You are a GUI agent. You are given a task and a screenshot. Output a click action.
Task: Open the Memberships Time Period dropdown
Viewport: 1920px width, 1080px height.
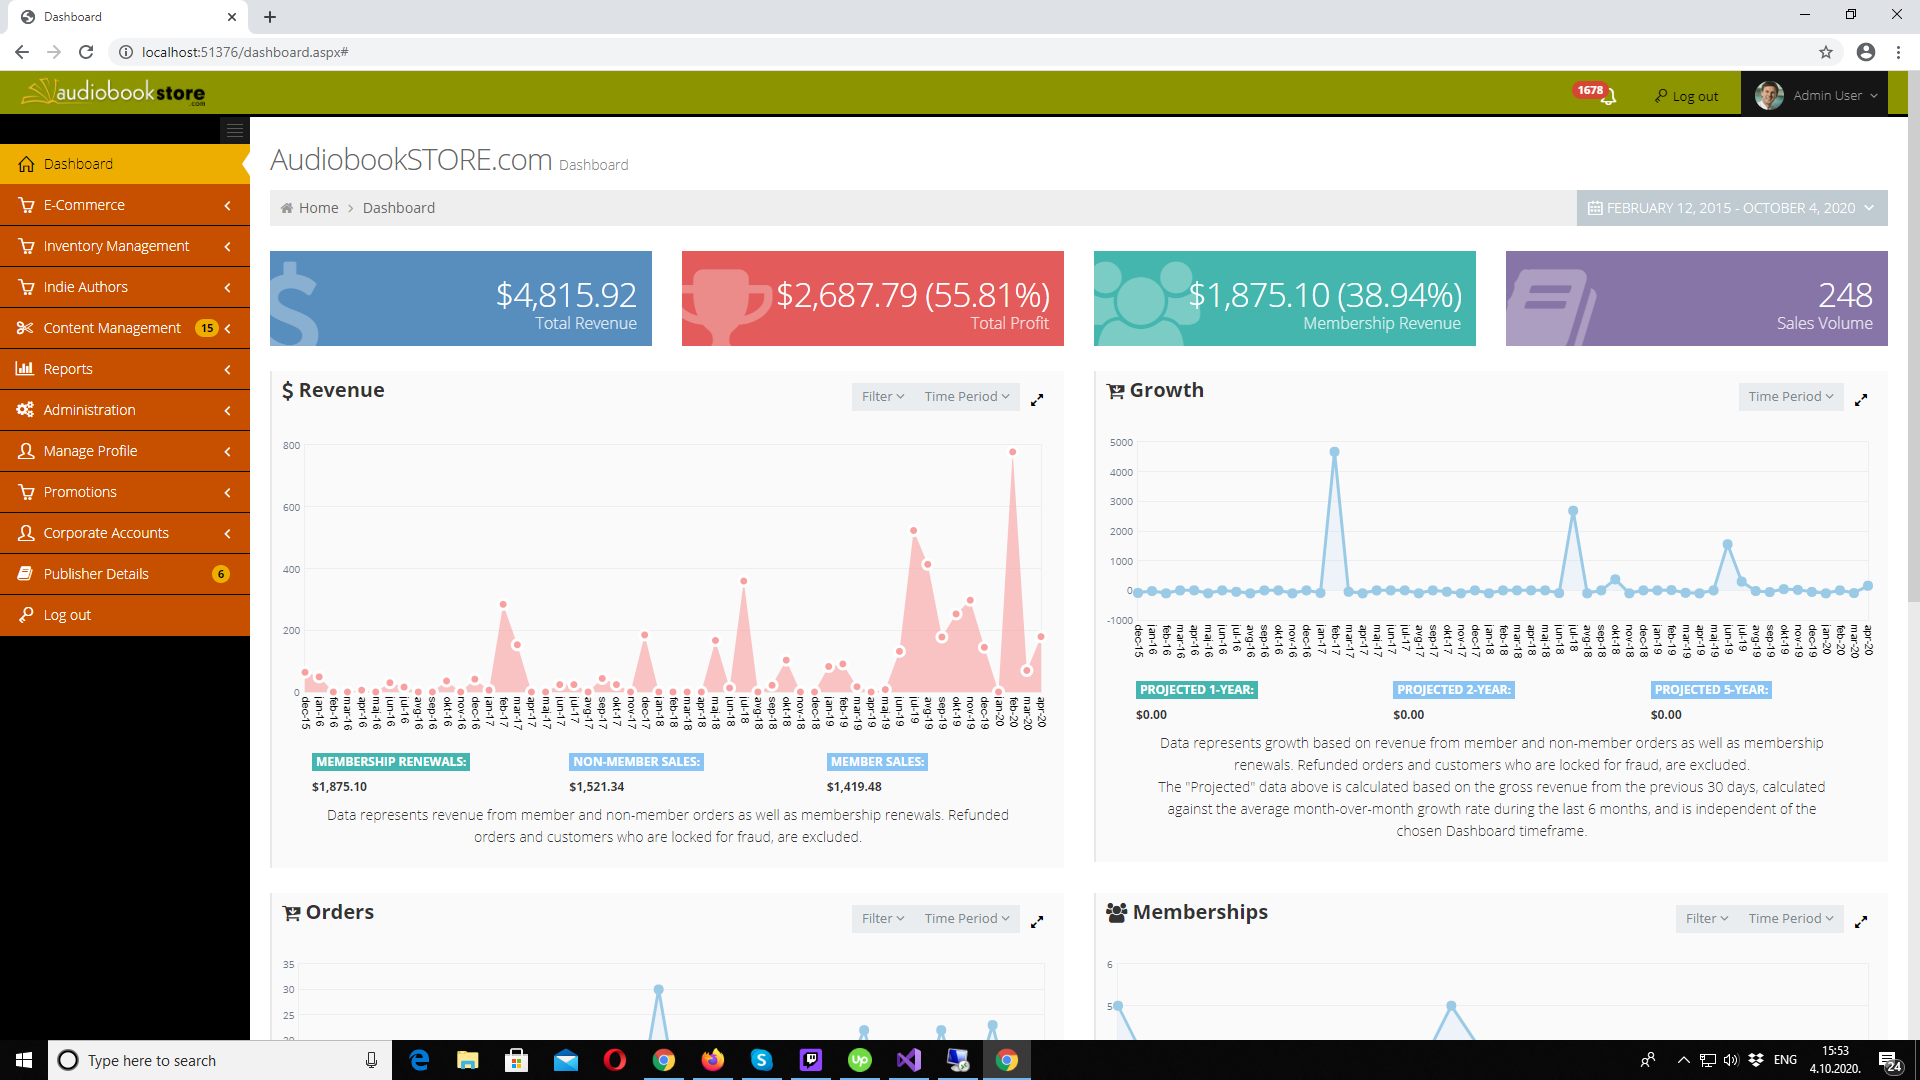[1790, 919]
